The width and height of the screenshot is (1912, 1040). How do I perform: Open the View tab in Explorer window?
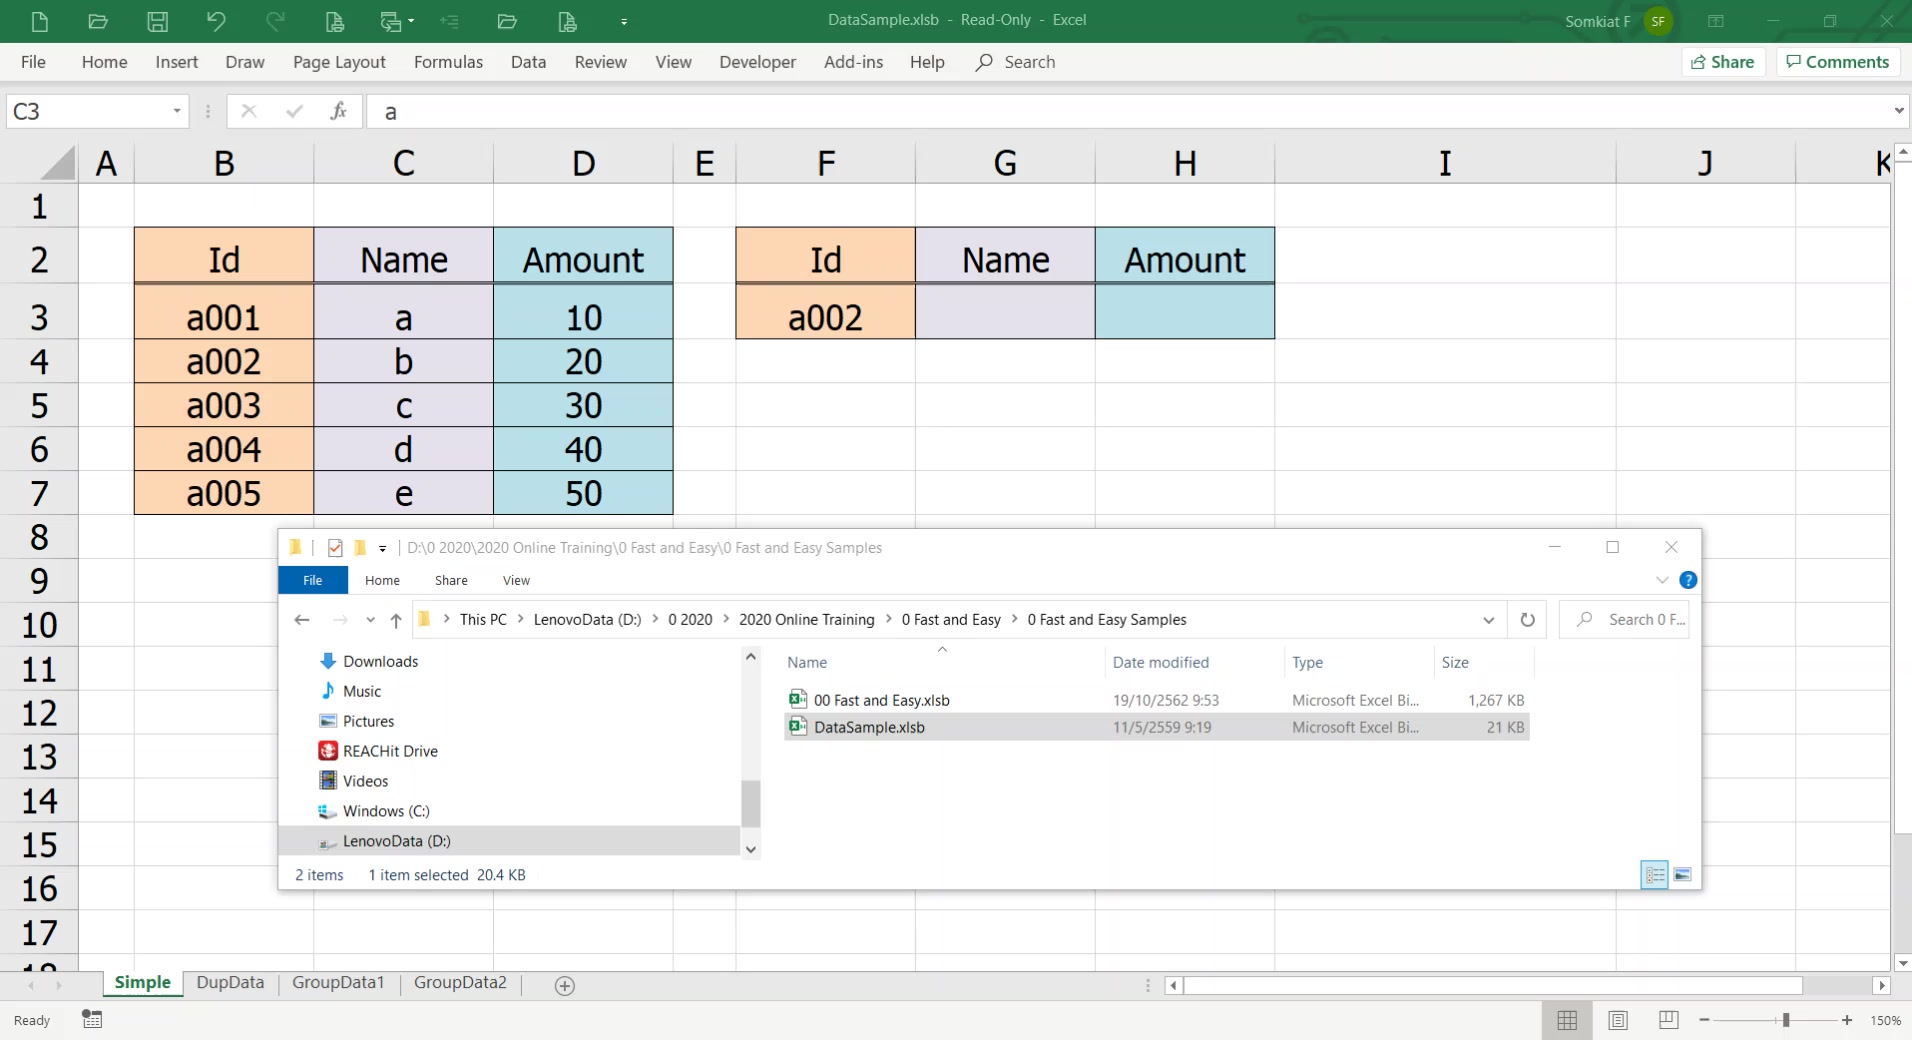point(516,580)
